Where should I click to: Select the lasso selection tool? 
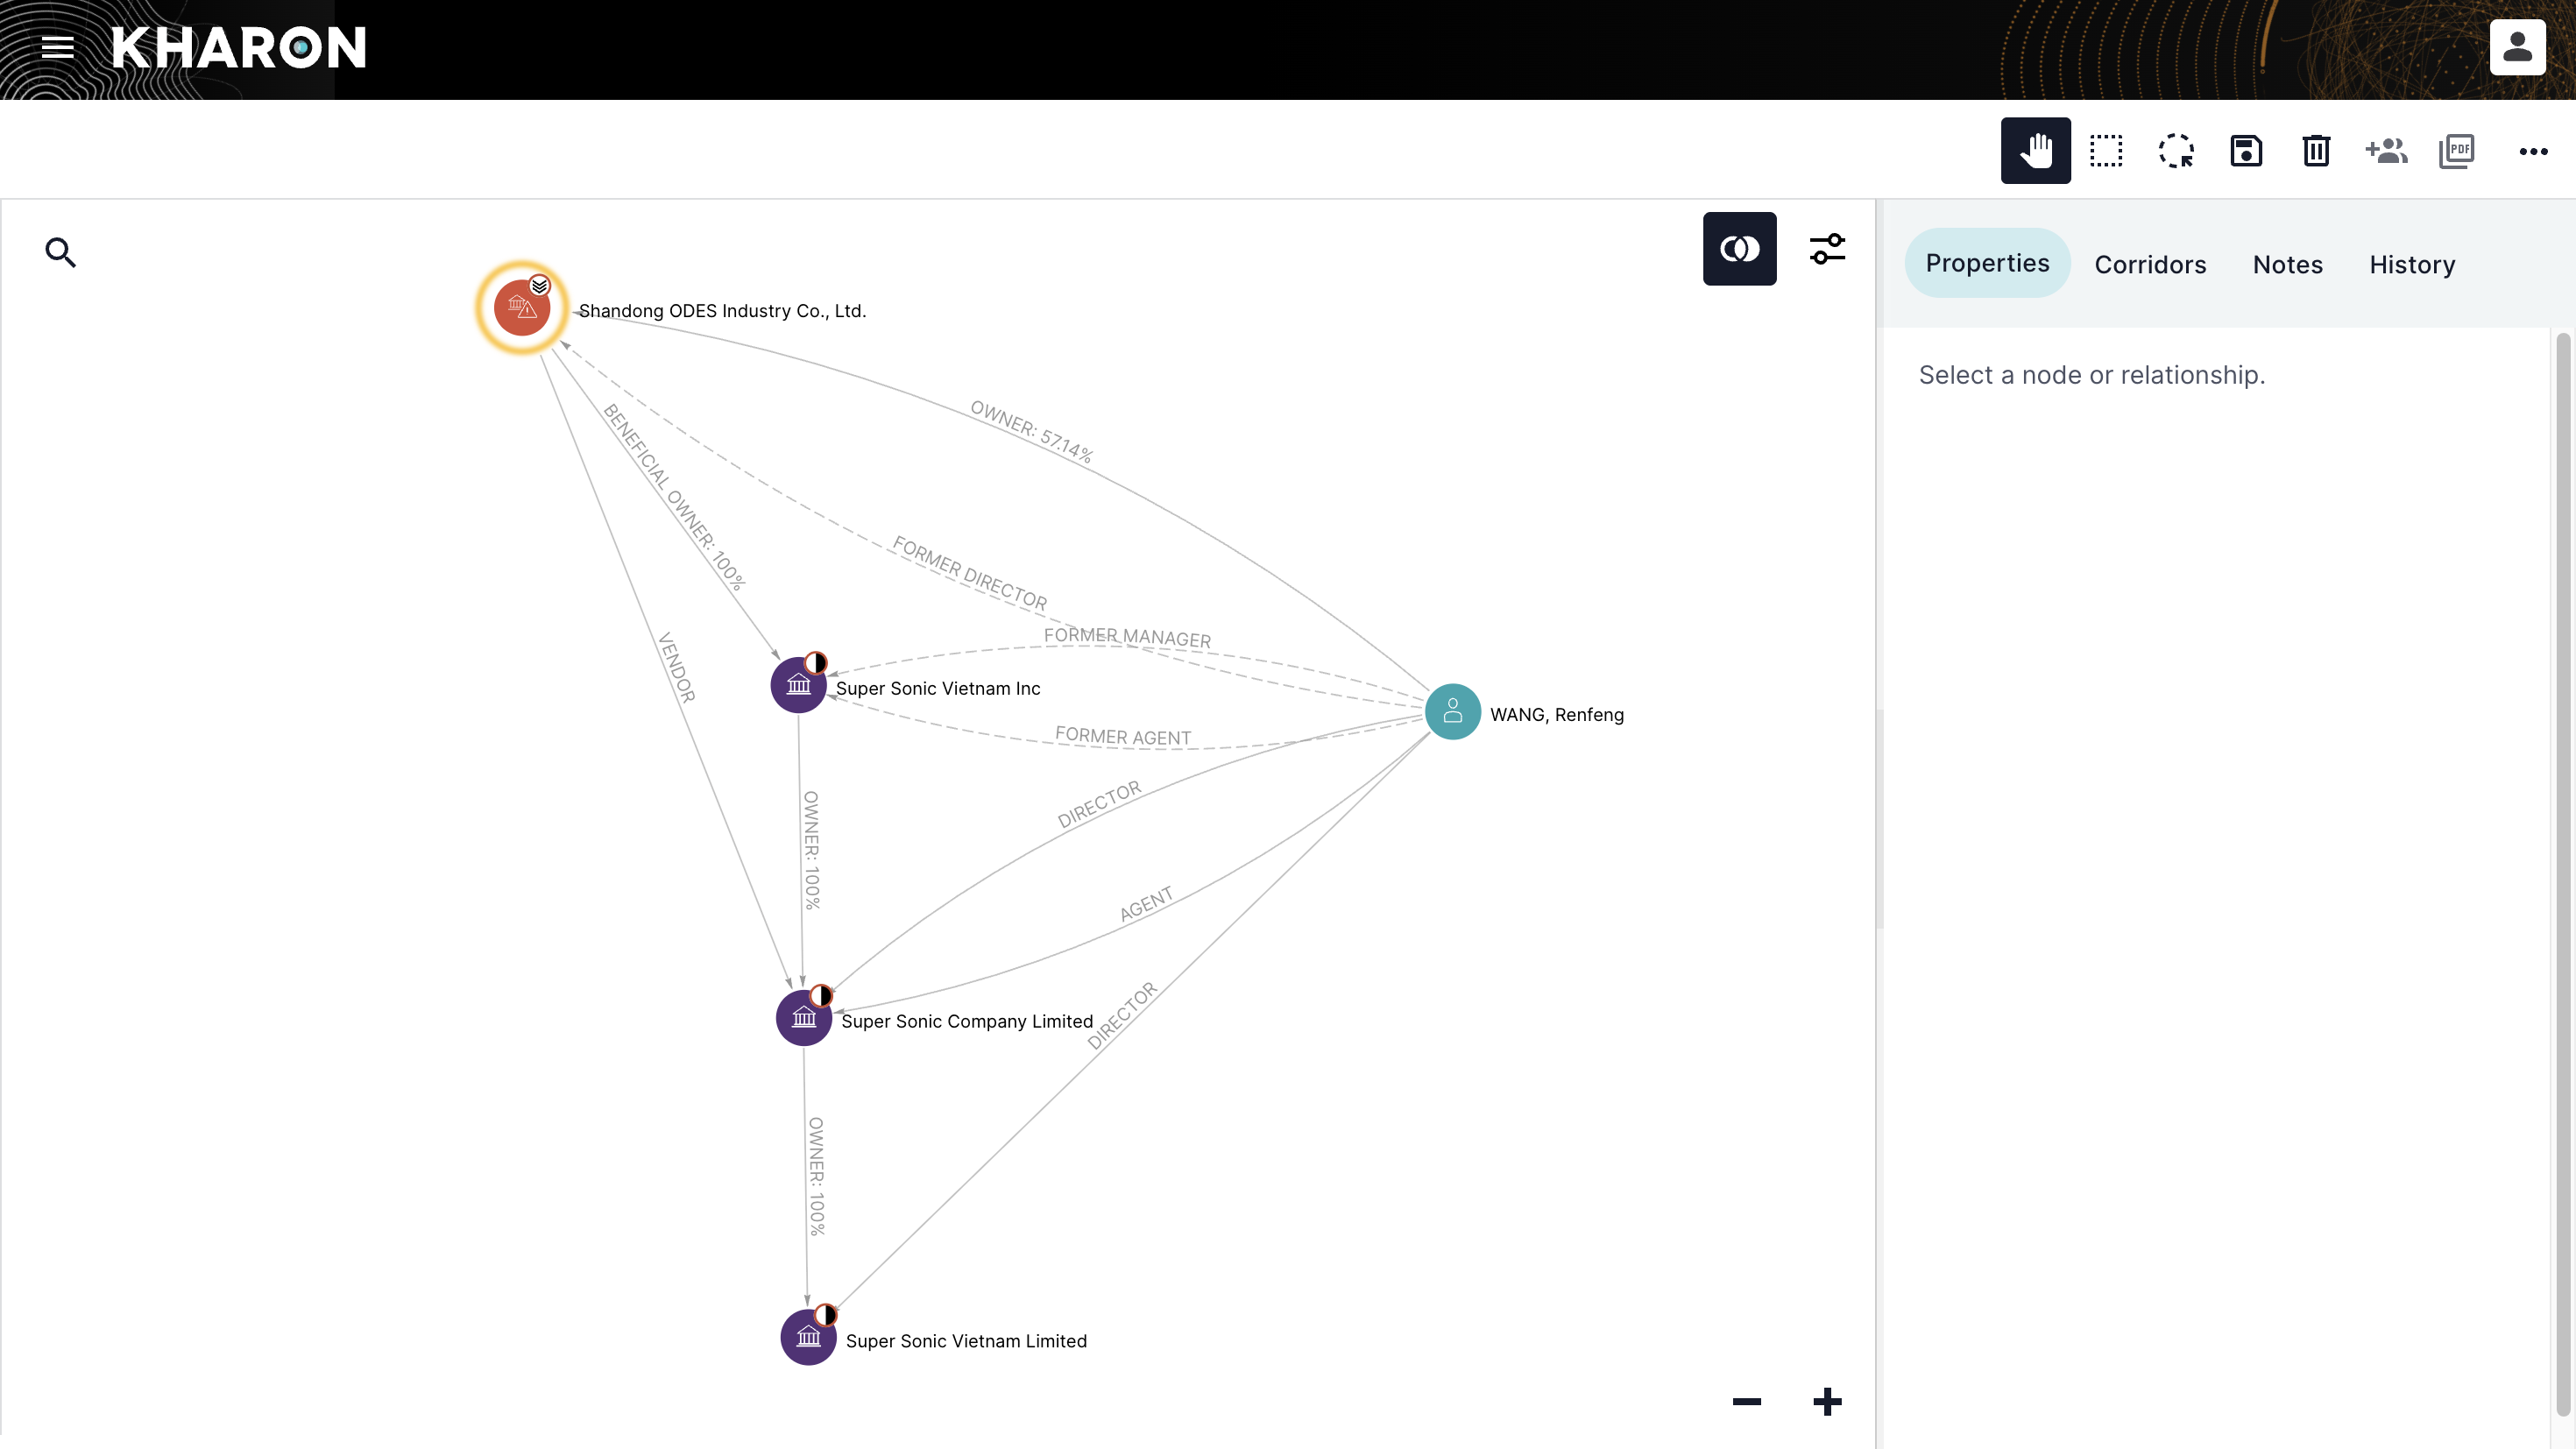click(2176, 150)
